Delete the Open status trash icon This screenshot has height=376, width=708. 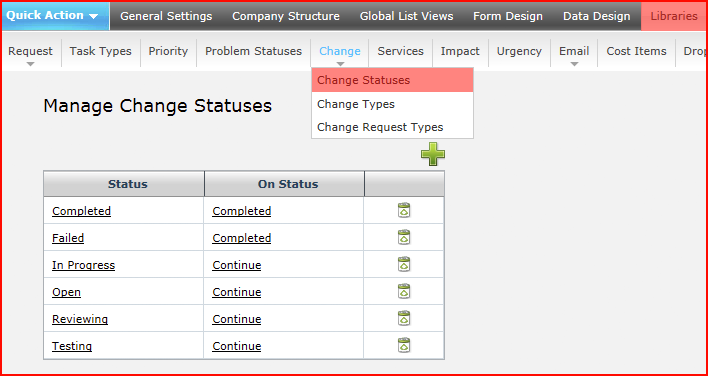pyautogui.click(x=404, y=291)
